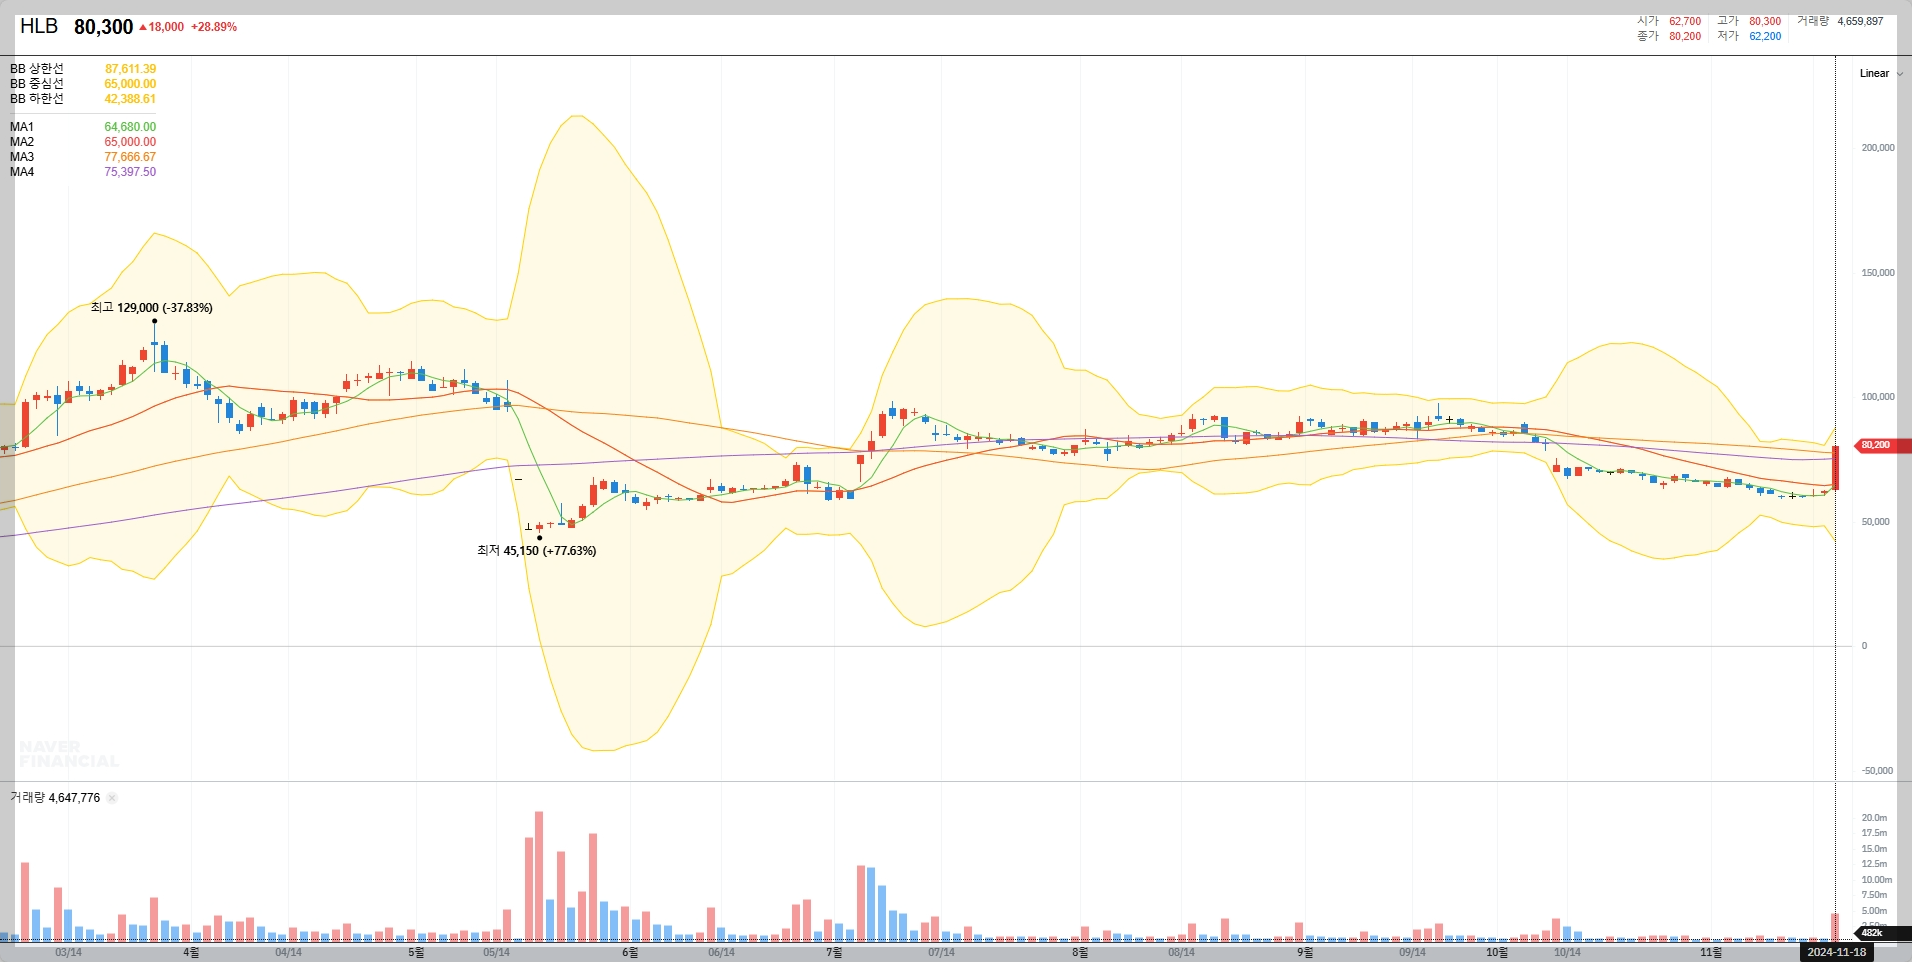Click the 03/14 date label on the time axis

pos(69,953)
